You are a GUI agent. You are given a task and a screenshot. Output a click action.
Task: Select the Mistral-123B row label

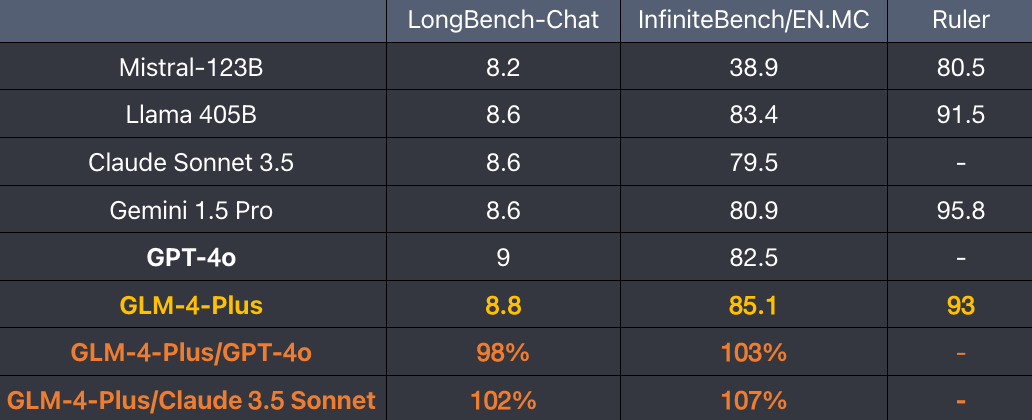(192, 67)
